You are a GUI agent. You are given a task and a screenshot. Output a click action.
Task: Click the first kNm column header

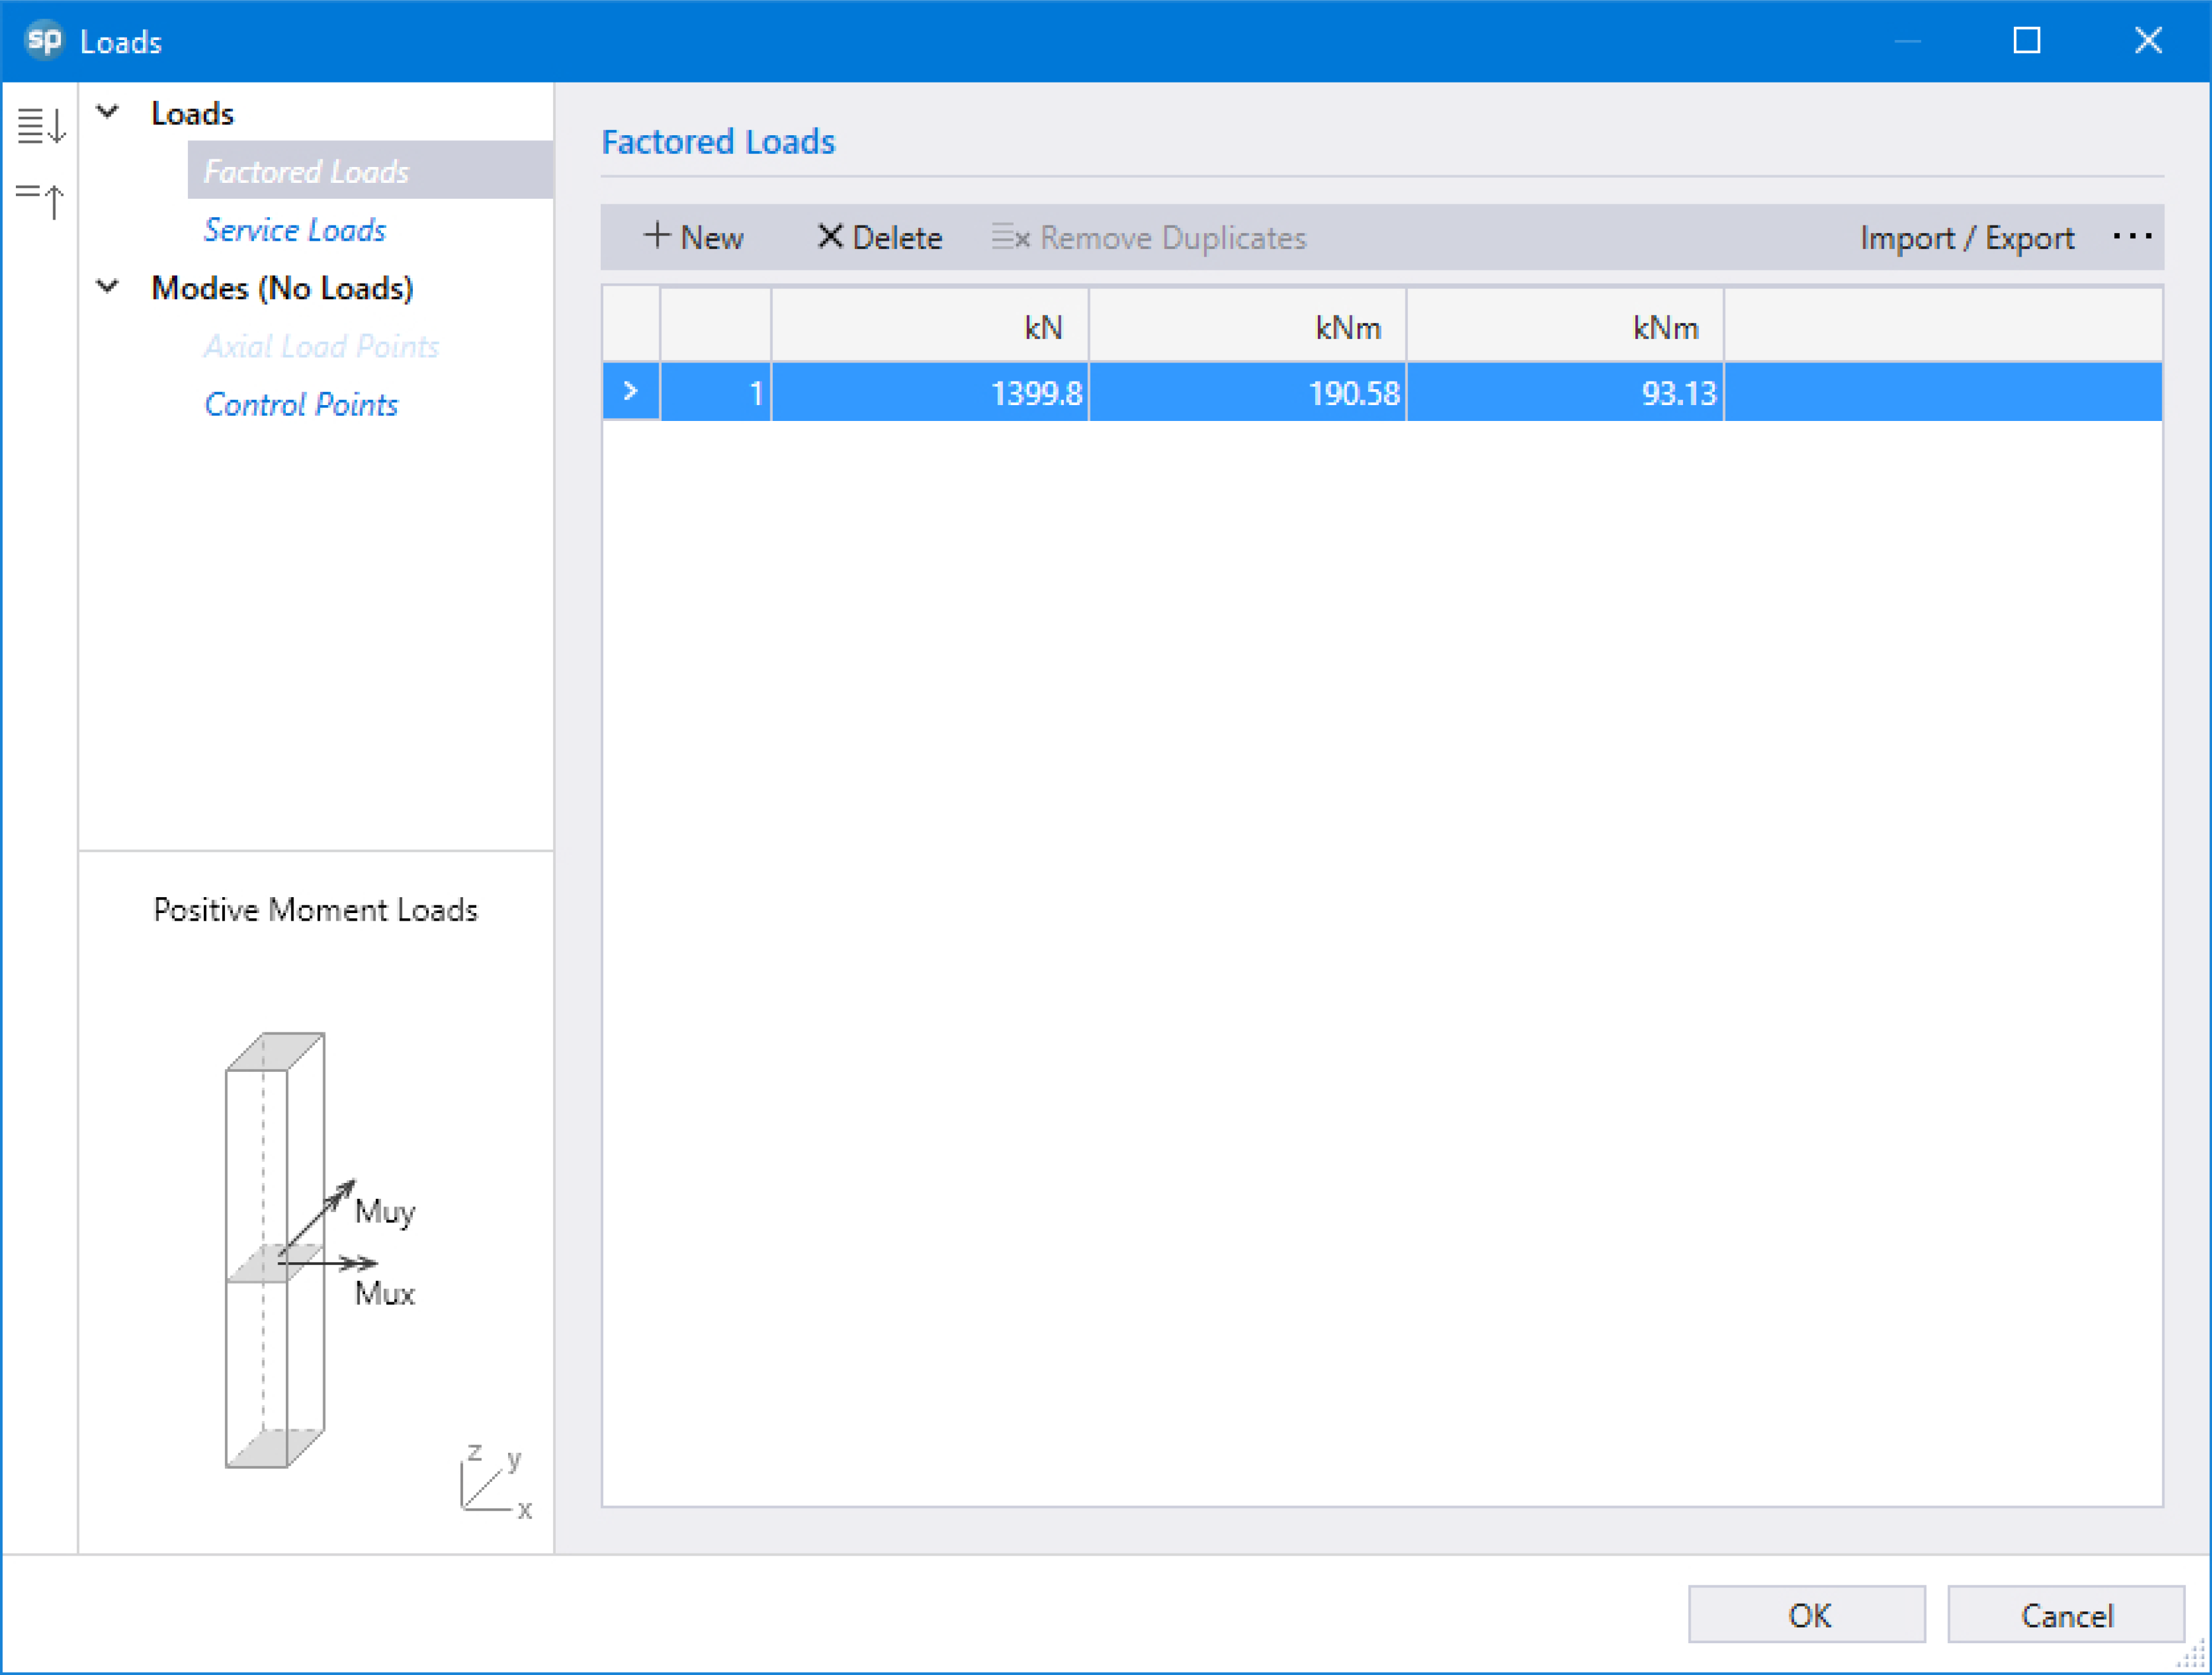tap(1247, 326)
